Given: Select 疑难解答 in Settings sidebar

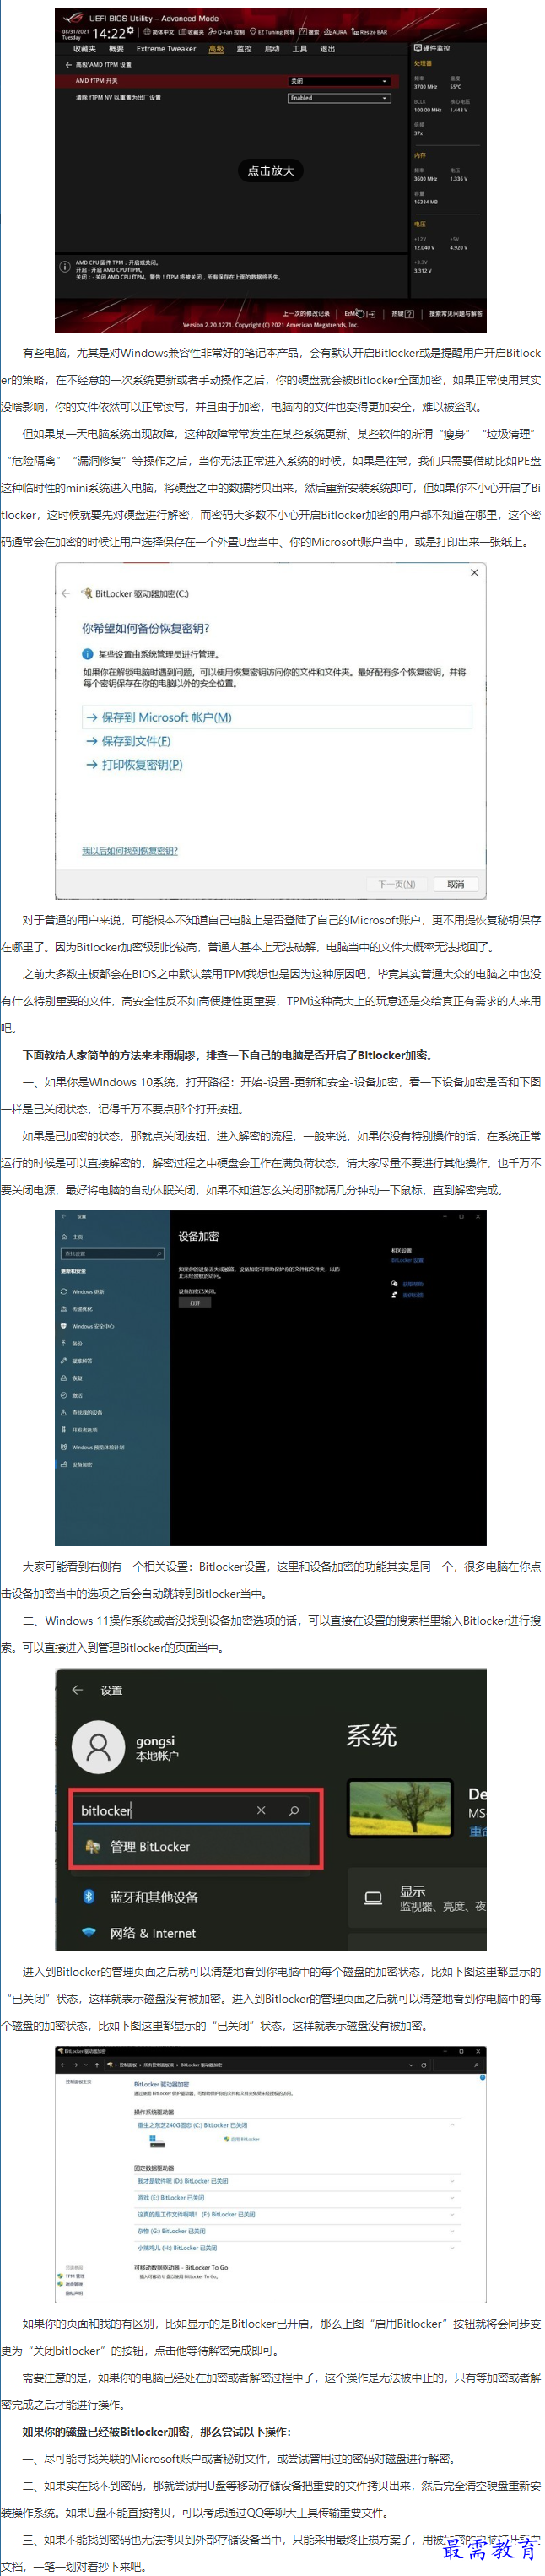Looking at the screenshot, I should (78, 1361).
